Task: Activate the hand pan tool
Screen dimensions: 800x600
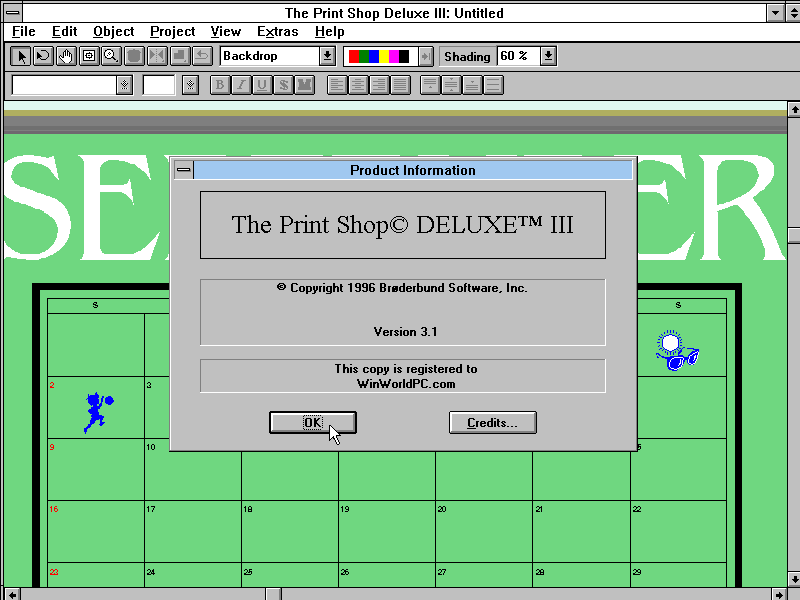Action: point(65,56)
